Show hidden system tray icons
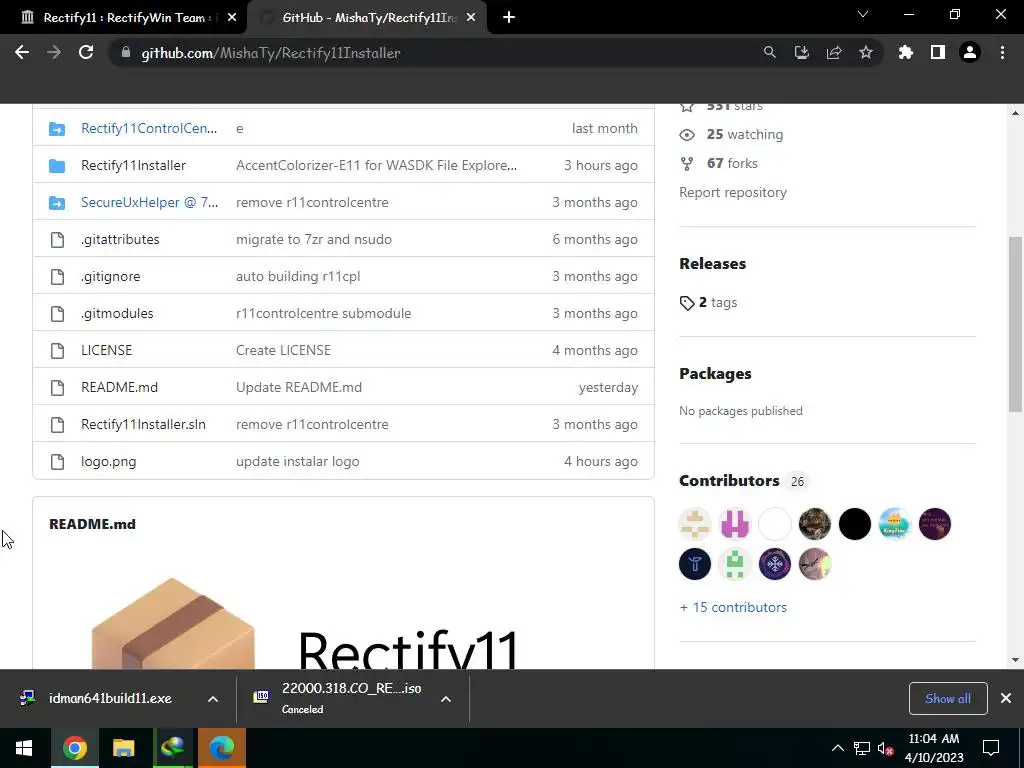This screenshot has height=768, width=1024. (837, 748)
